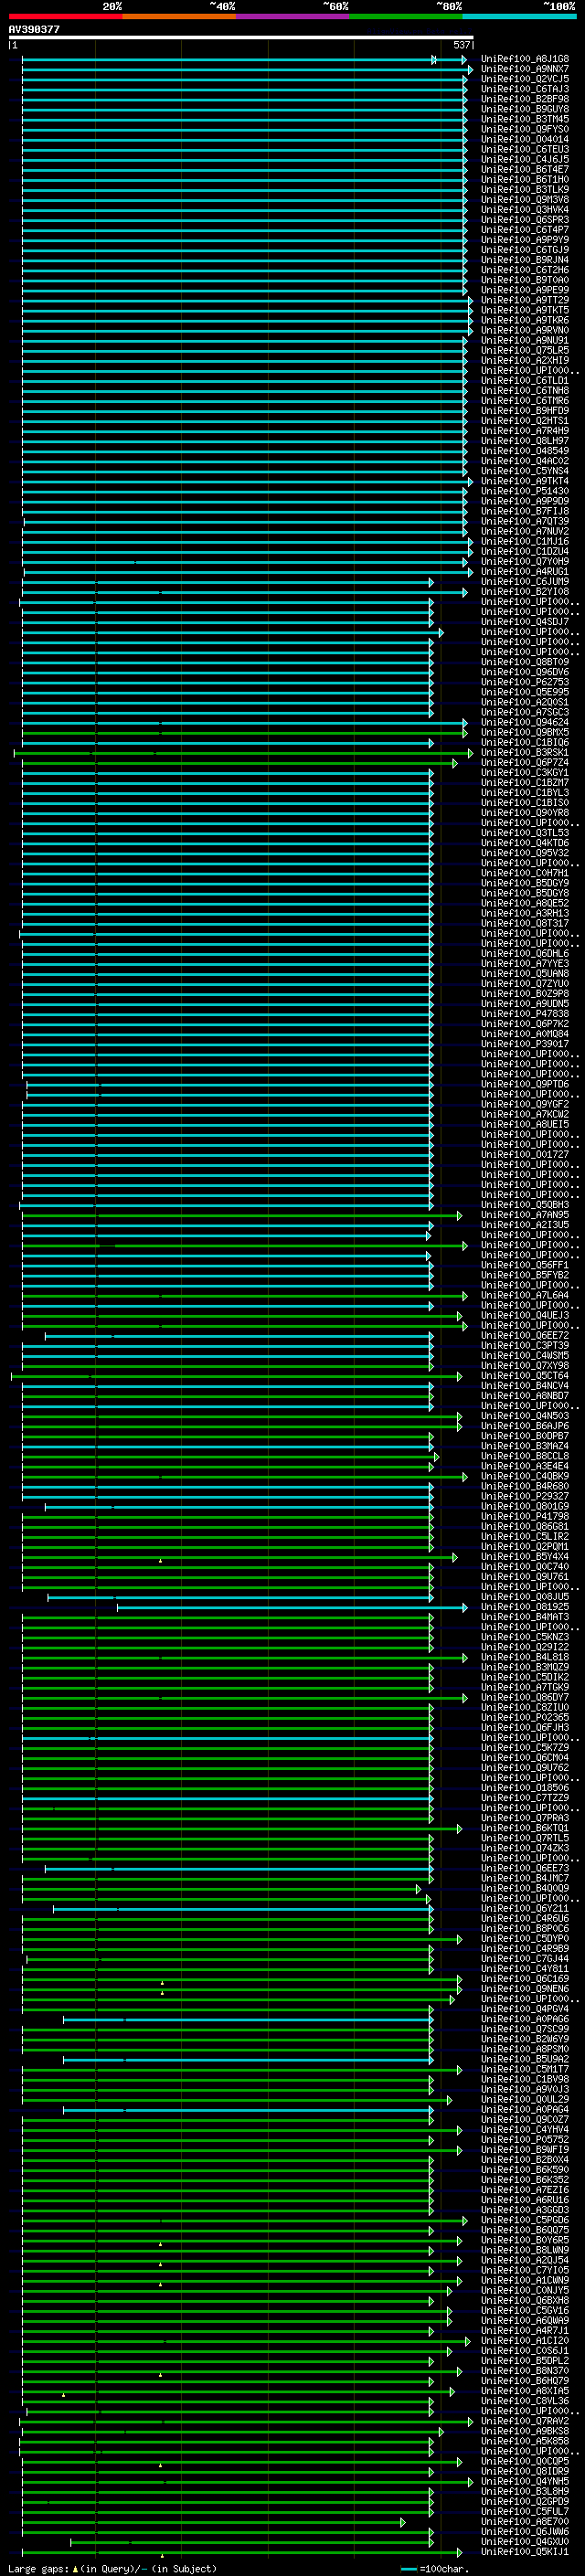Select the UniRef100_A9P9Y9 label
The width and height of the screenshot is (585, 2576).
(525, 240)
